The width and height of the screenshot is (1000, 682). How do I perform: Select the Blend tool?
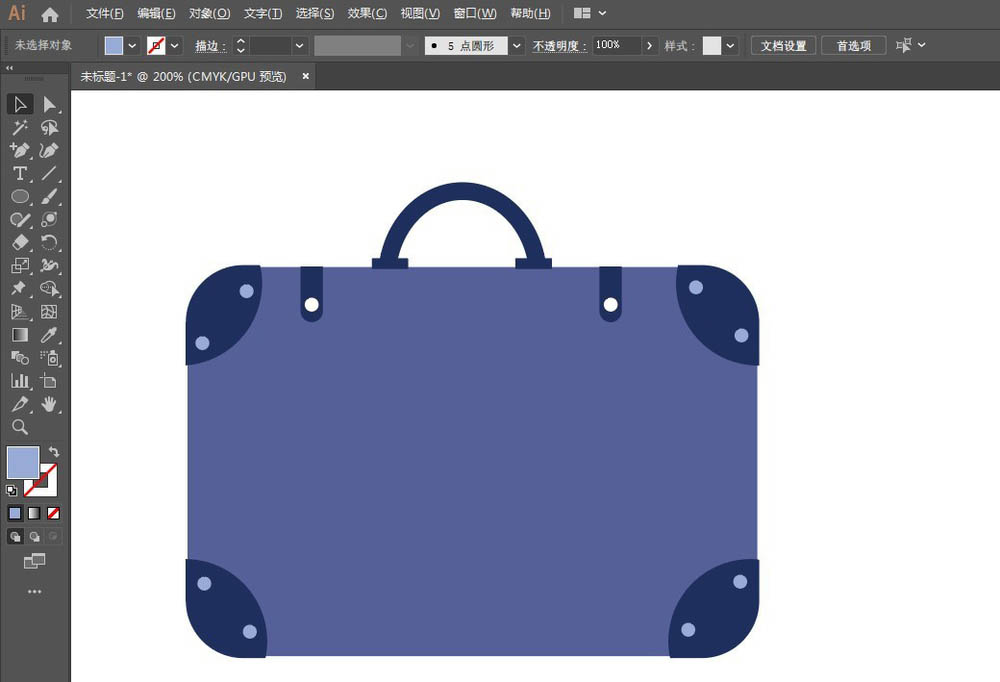point(20,358)
